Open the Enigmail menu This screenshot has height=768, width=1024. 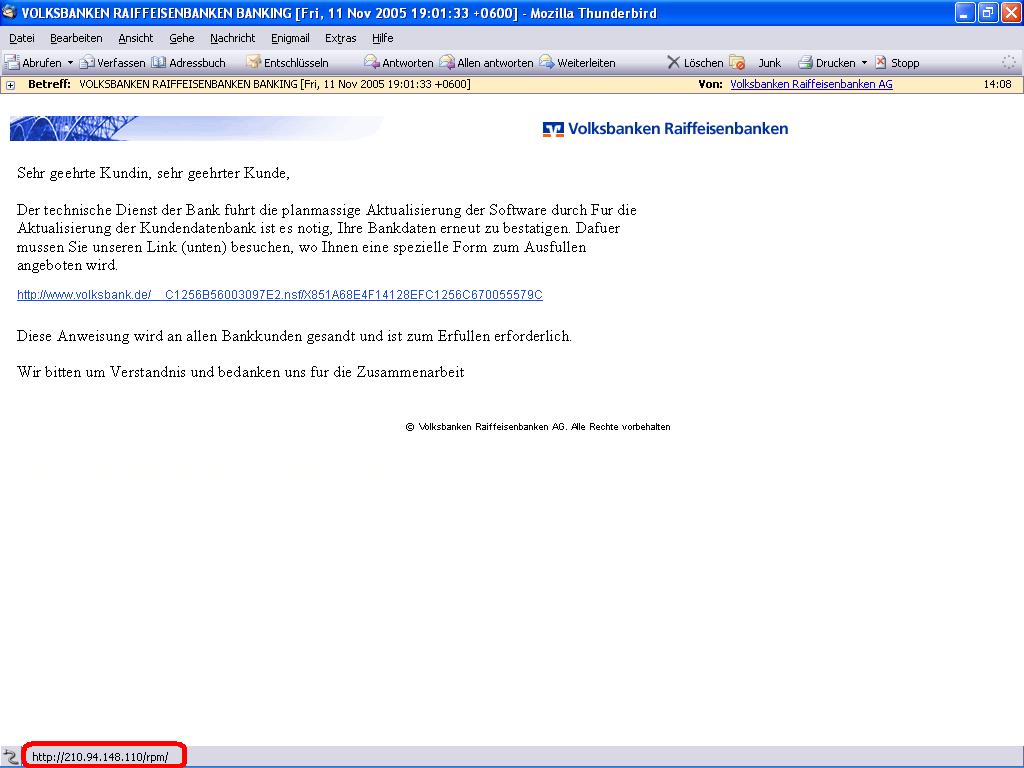pyautogui.click(x=290, y=38)
